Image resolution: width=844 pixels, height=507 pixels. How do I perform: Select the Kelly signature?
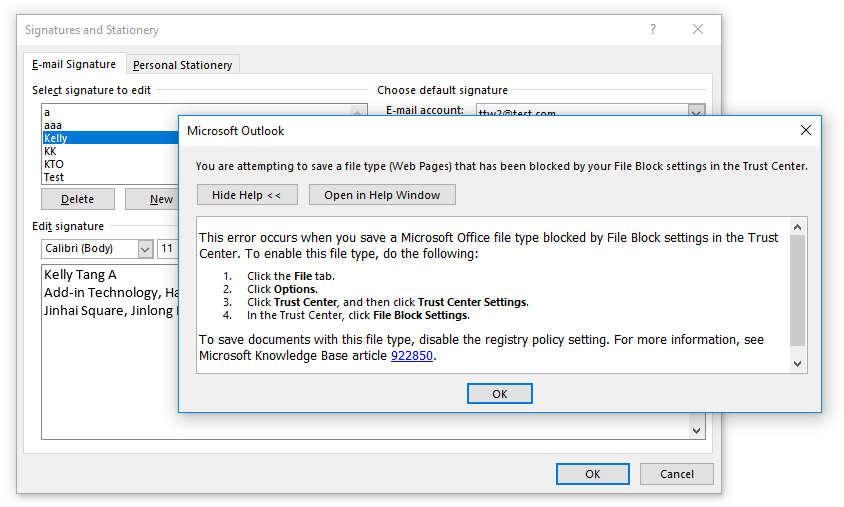tap(110, 138)
